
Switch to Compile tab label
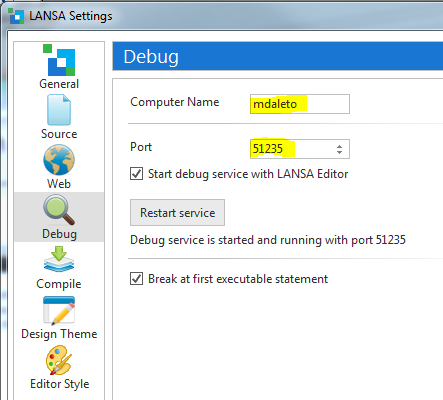tap(59, 284)
